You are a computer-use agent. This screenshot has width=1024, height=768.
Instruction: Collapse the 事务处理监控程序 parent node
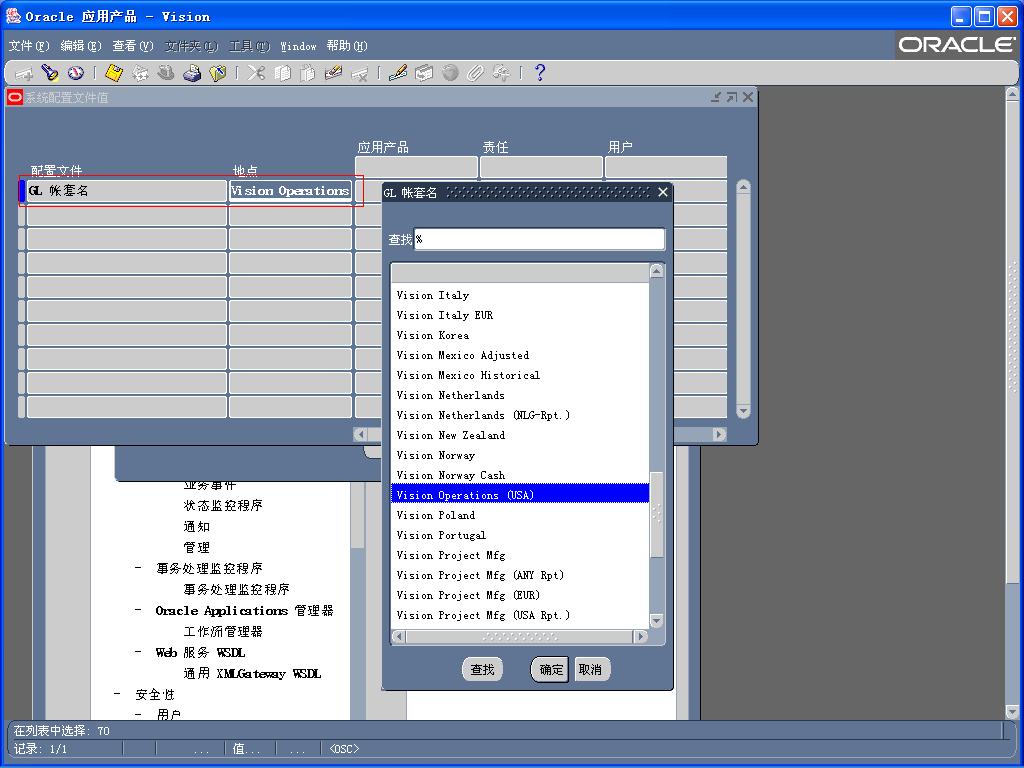point(138,568)
